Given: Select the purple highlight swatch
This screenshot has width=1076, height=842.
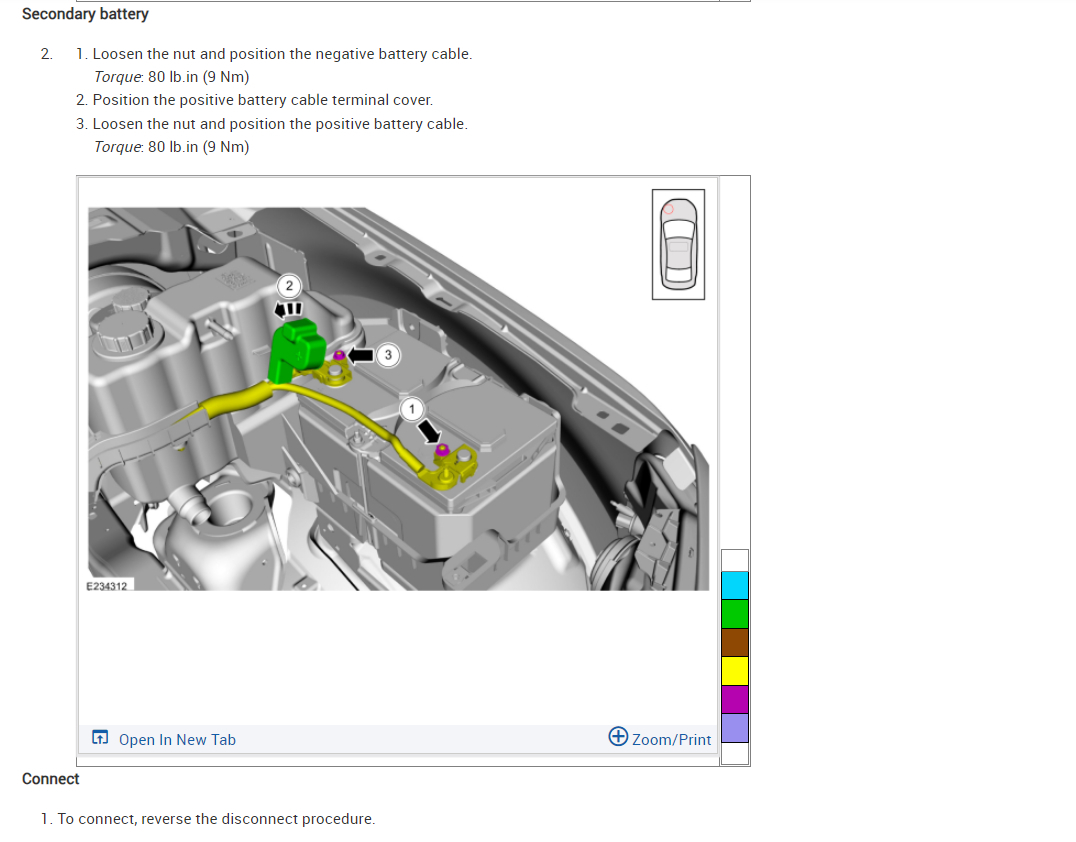Looking at the screenshot, I should 735,727.
